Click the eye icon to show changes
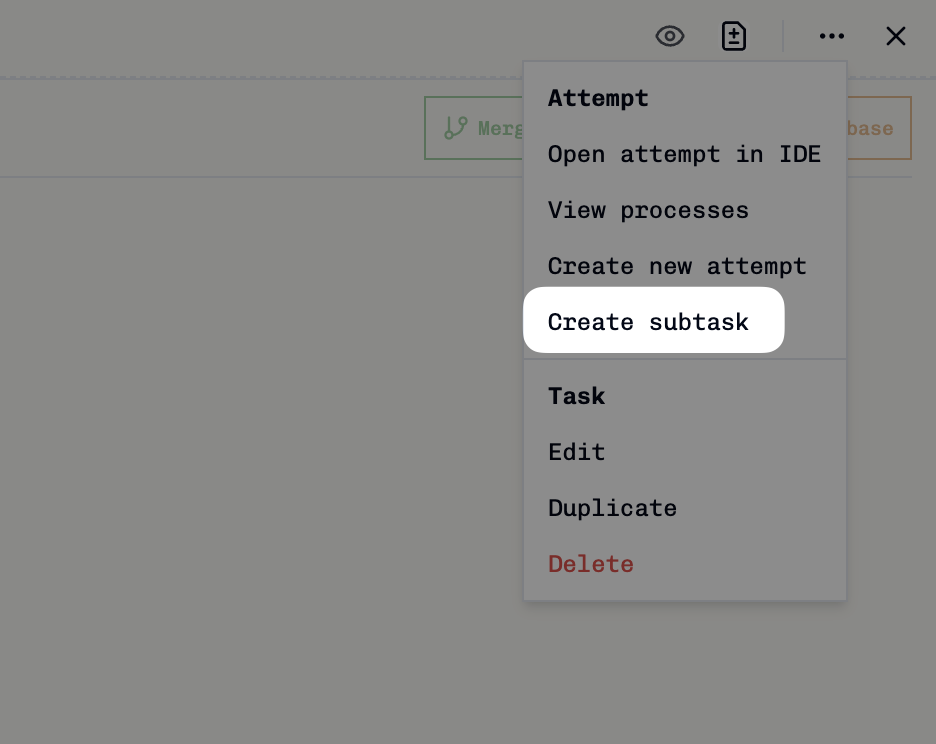Viewport: 936px width, 744px height. point(669,36)
